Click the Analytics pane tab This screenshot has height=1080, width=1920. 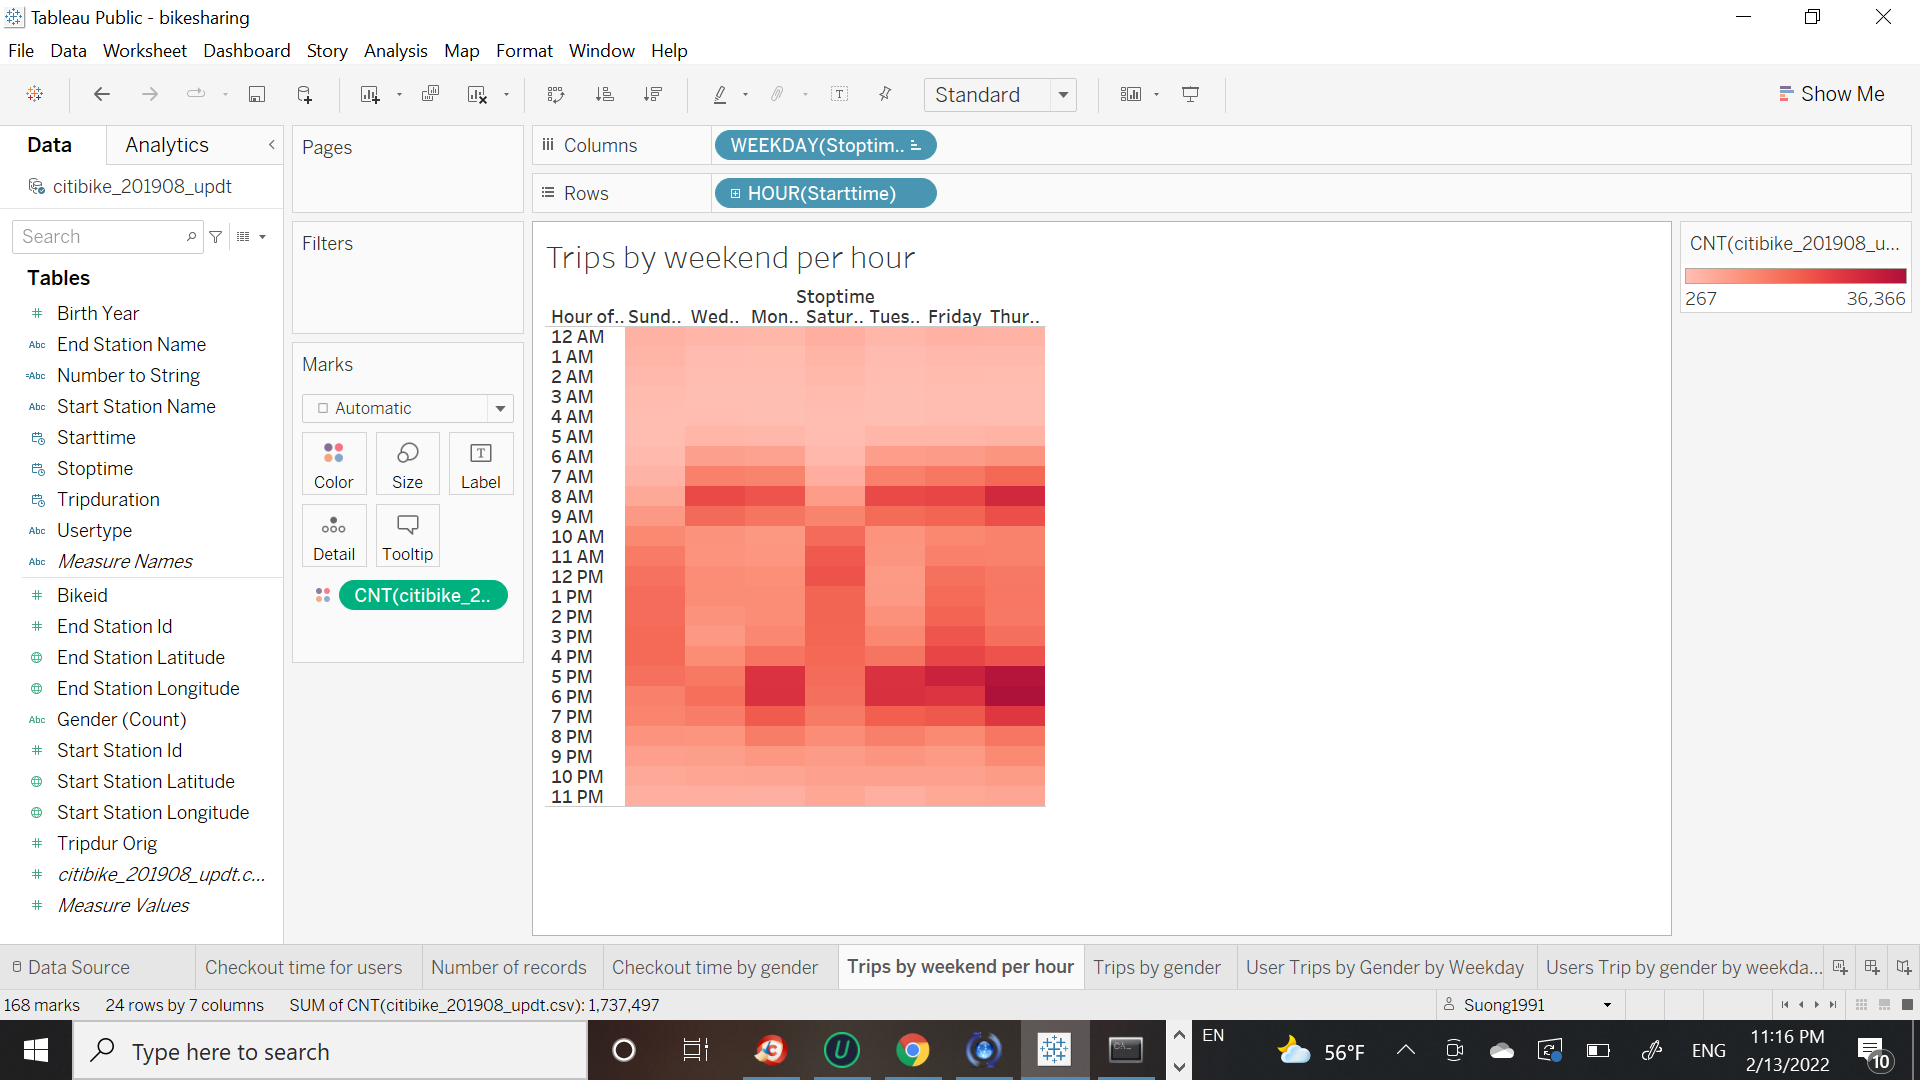(167, 145)
